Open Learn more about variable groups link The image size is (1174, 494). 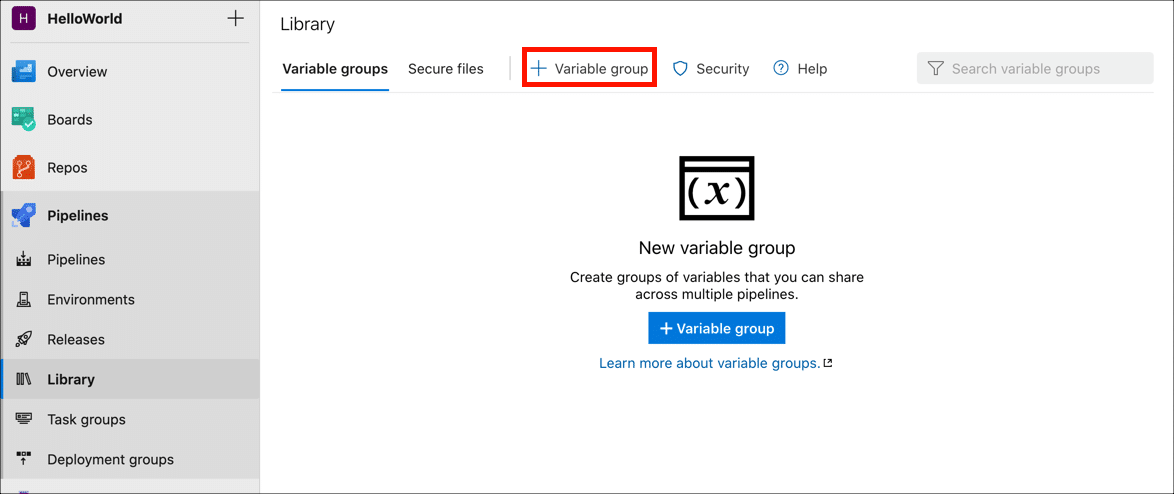point(709,363)
